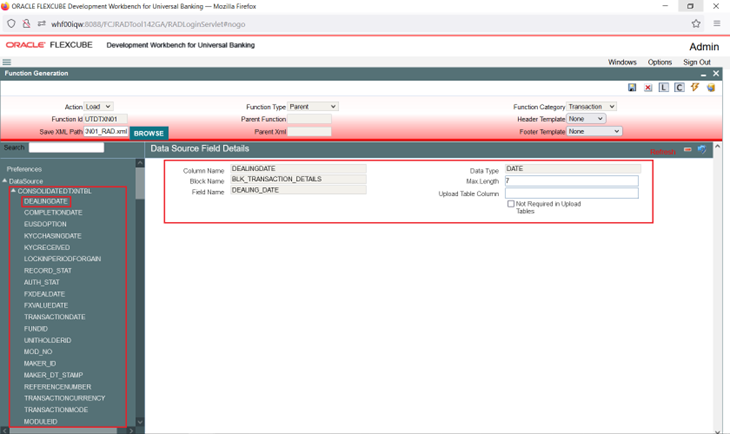Image resolution: width=730 pixels, height=434 pixels.
Task: Select RECORD_STAT in the tree
Action: point(48,271)
